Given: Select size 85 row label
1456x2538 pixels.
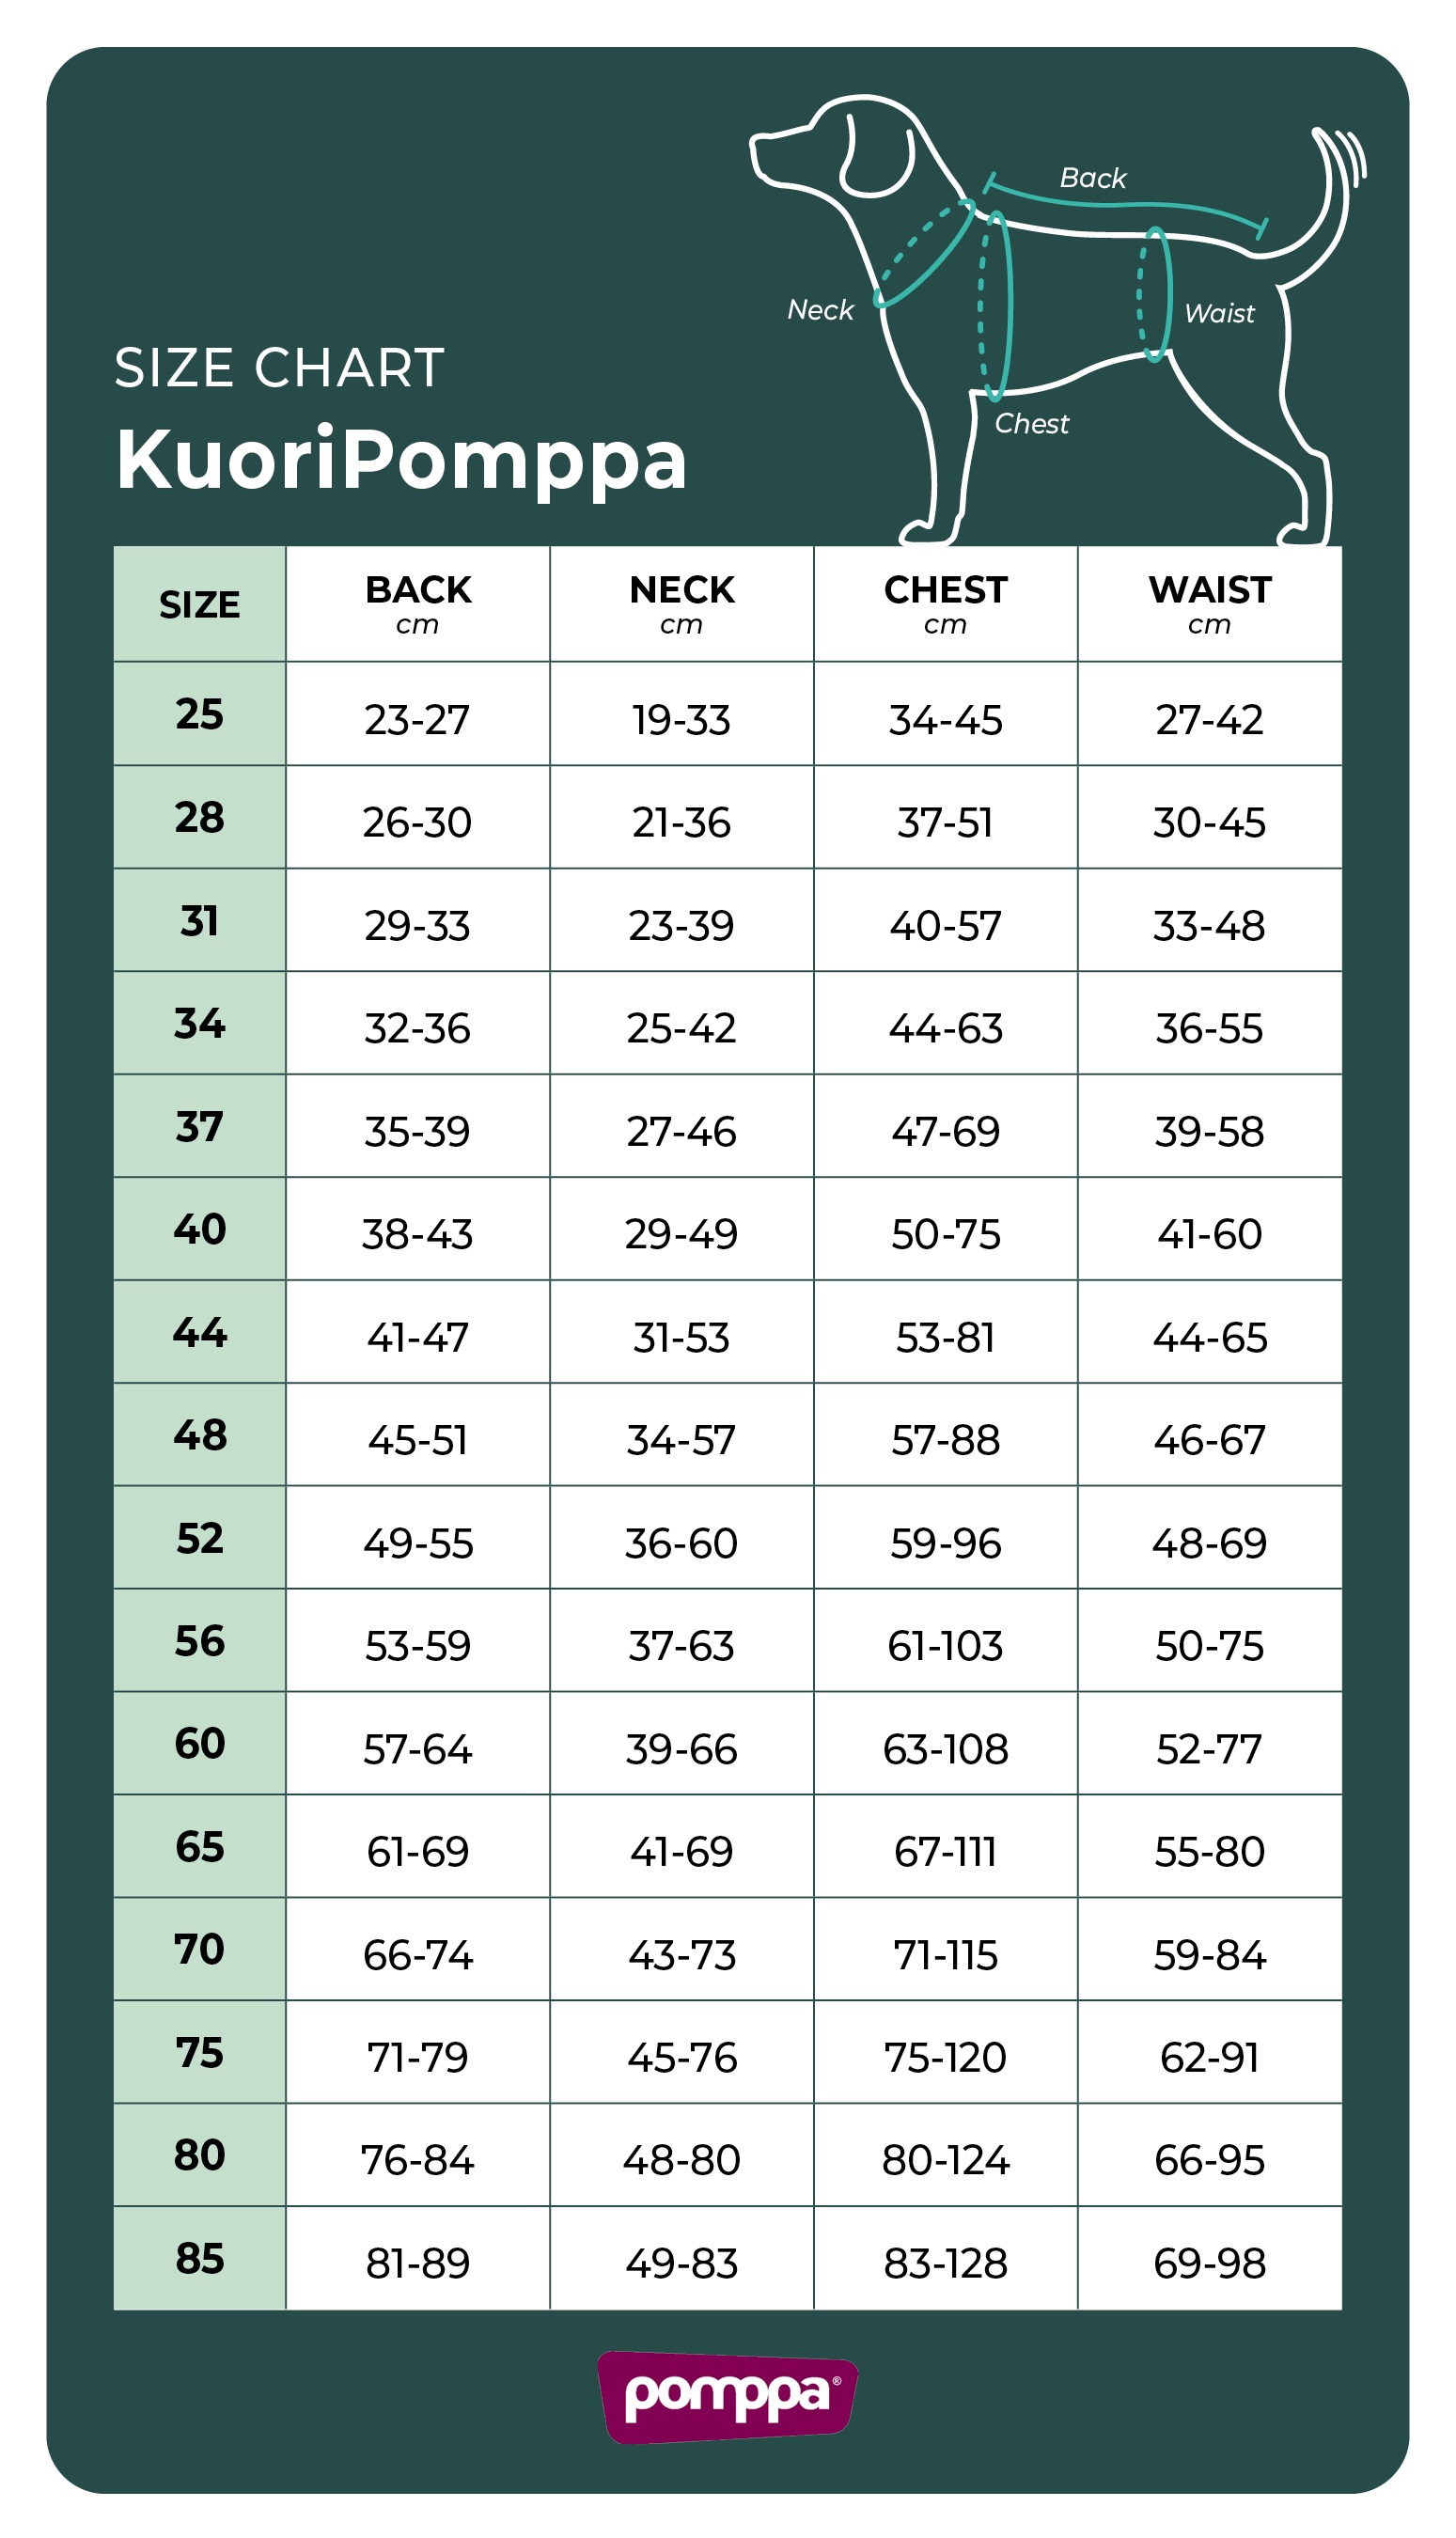Looking at the screenshot, I should (199, 2258).
